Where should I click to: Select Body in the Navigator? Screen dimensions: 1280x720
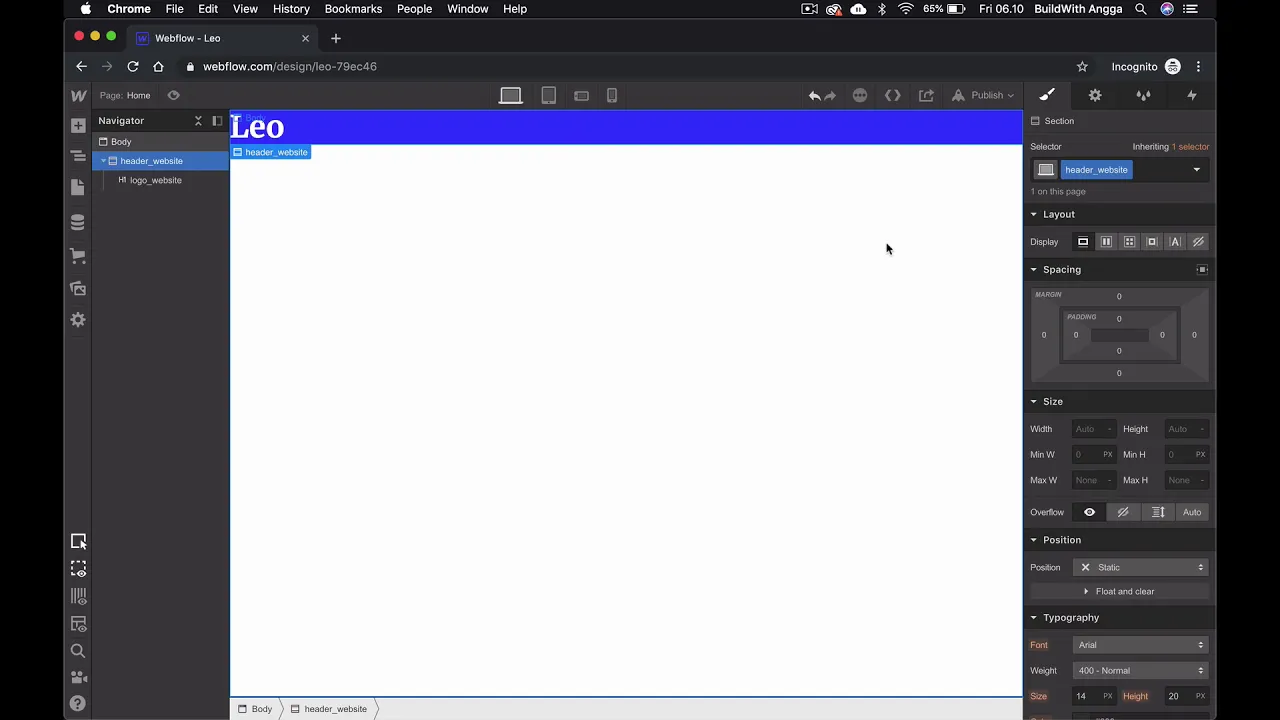tap(121, 142)
